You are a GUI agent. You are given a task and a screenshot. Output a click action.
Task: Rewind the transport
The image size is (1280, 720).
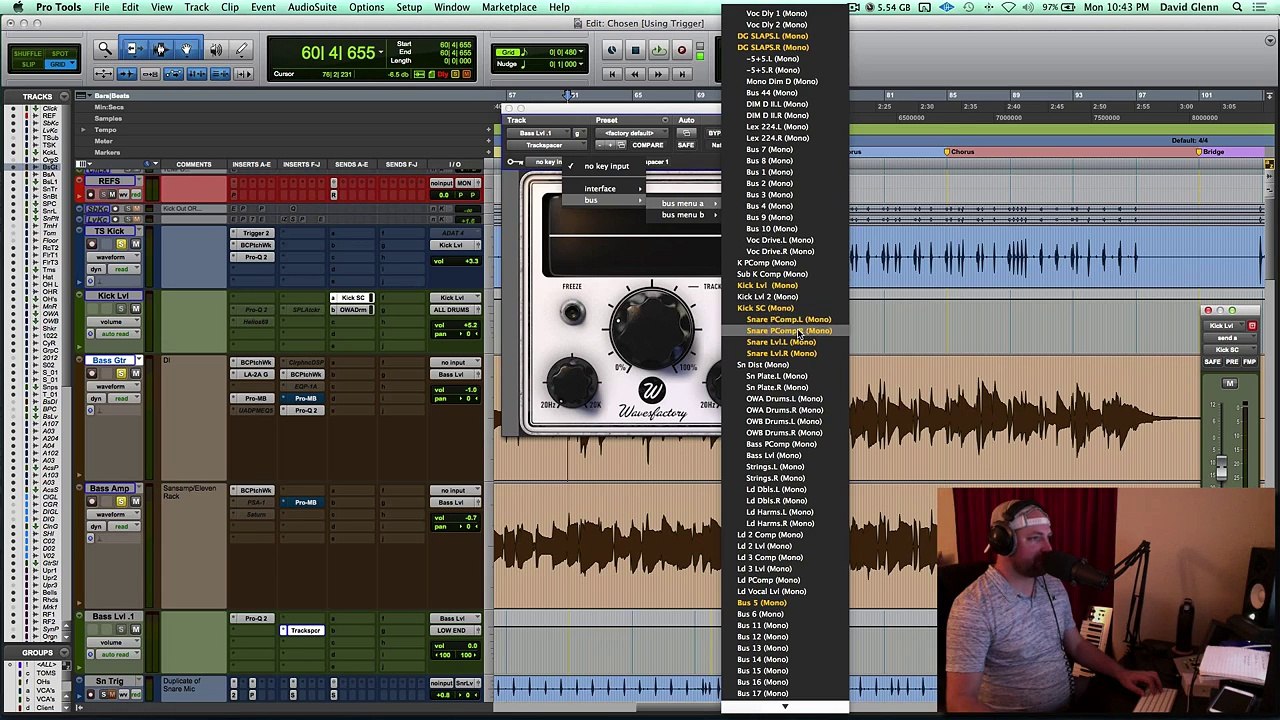[635, 74]
